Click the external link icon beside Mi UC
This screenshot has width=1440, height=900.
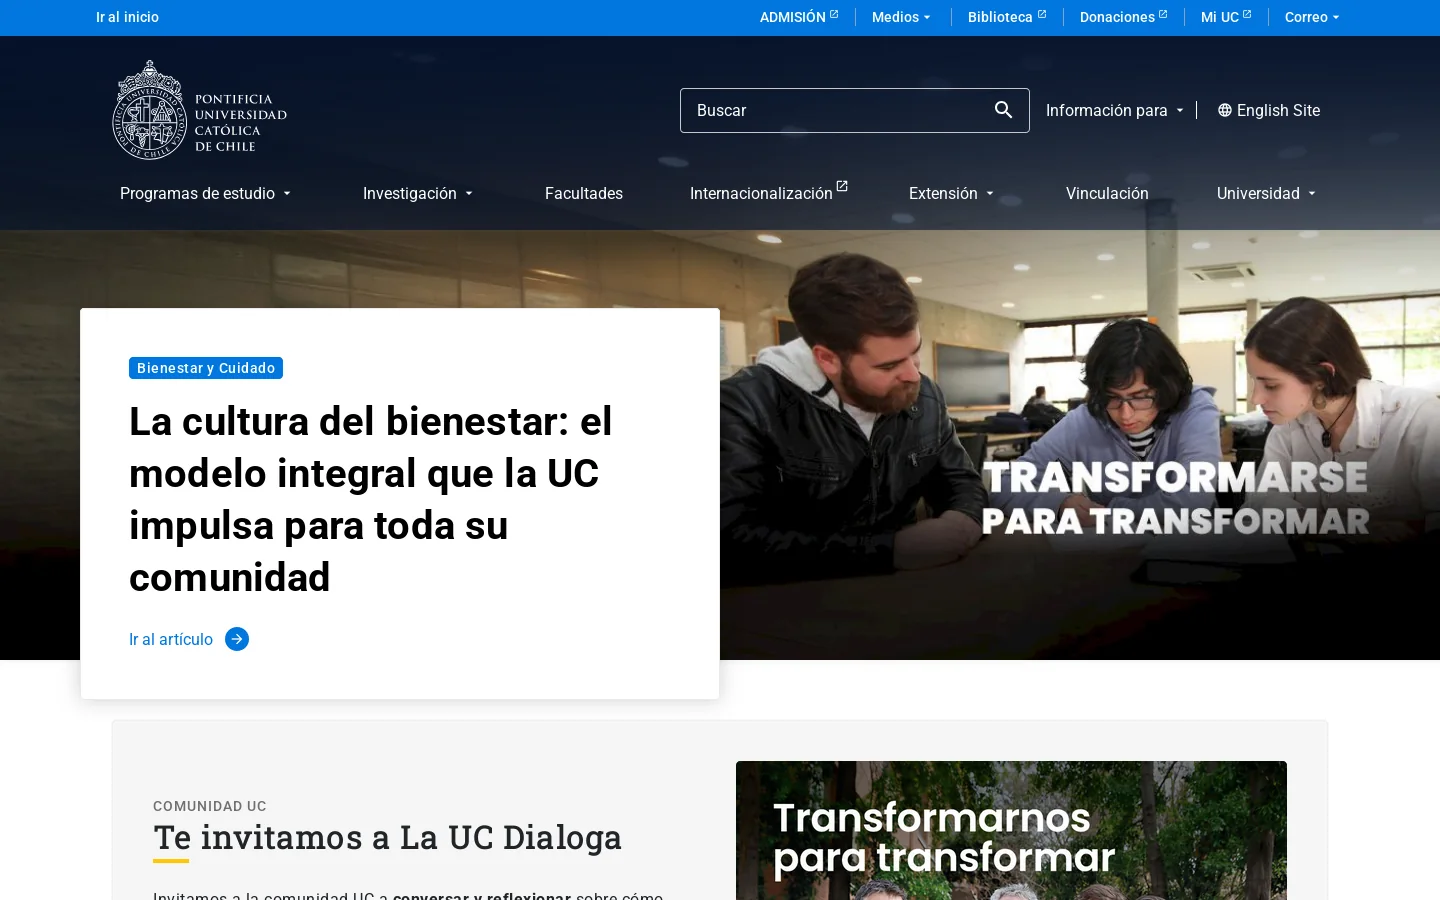coord(1247,14)
